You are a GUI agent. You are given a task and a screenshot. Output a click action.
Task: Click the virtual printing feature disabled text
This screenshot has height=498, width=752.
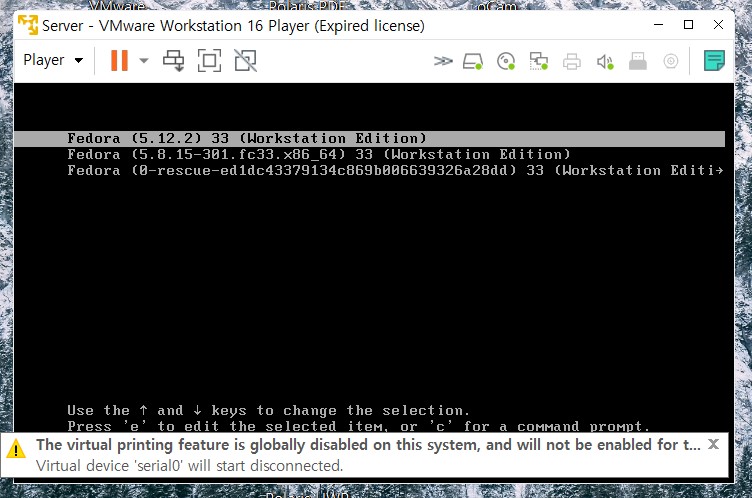(368, 445)
